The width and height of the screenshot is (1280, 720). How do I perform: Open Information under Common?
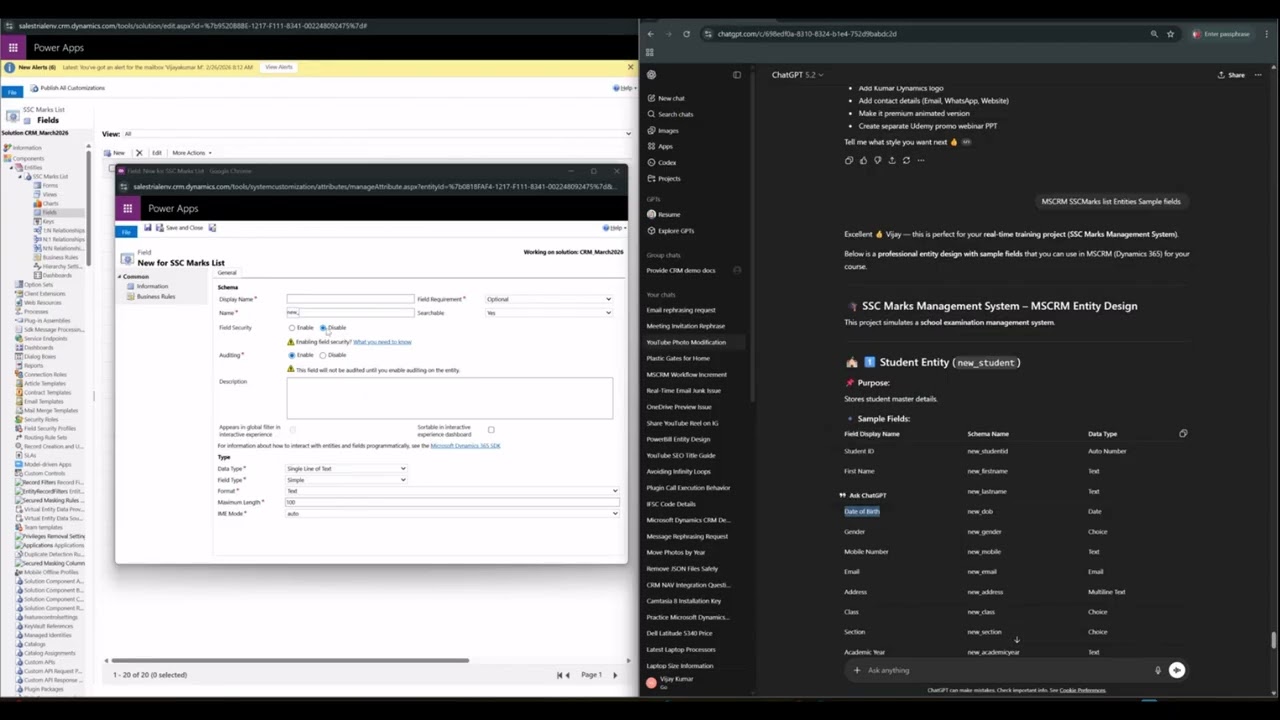click(152, 286)
